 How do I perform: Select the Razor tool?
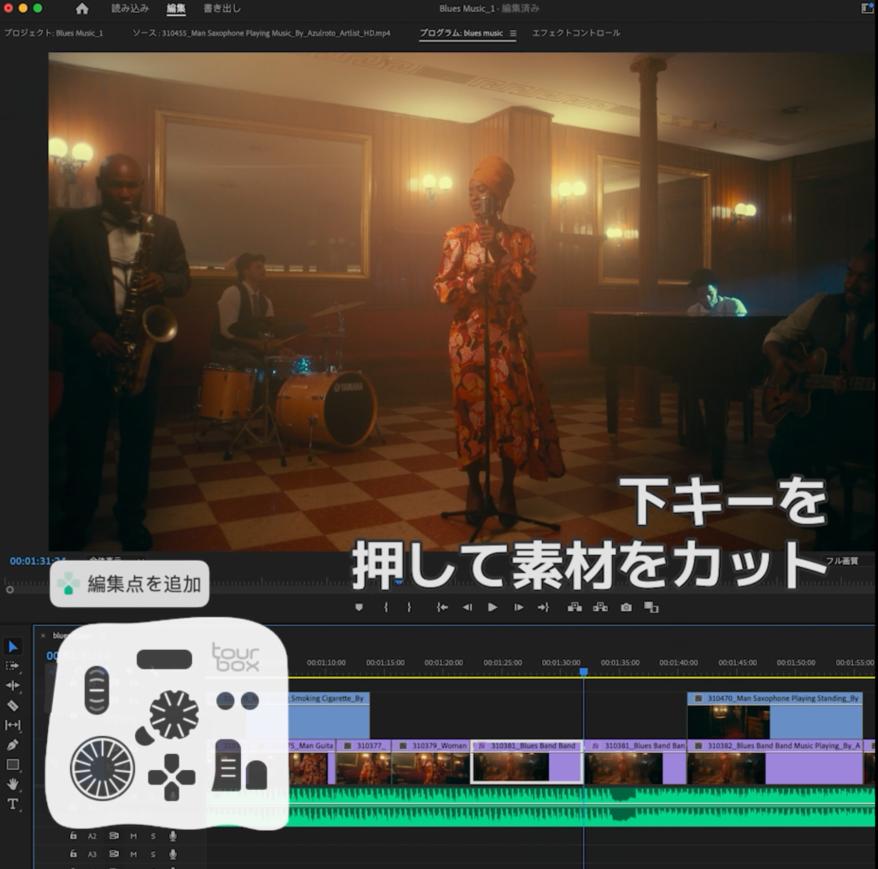[x=13, y=705]
